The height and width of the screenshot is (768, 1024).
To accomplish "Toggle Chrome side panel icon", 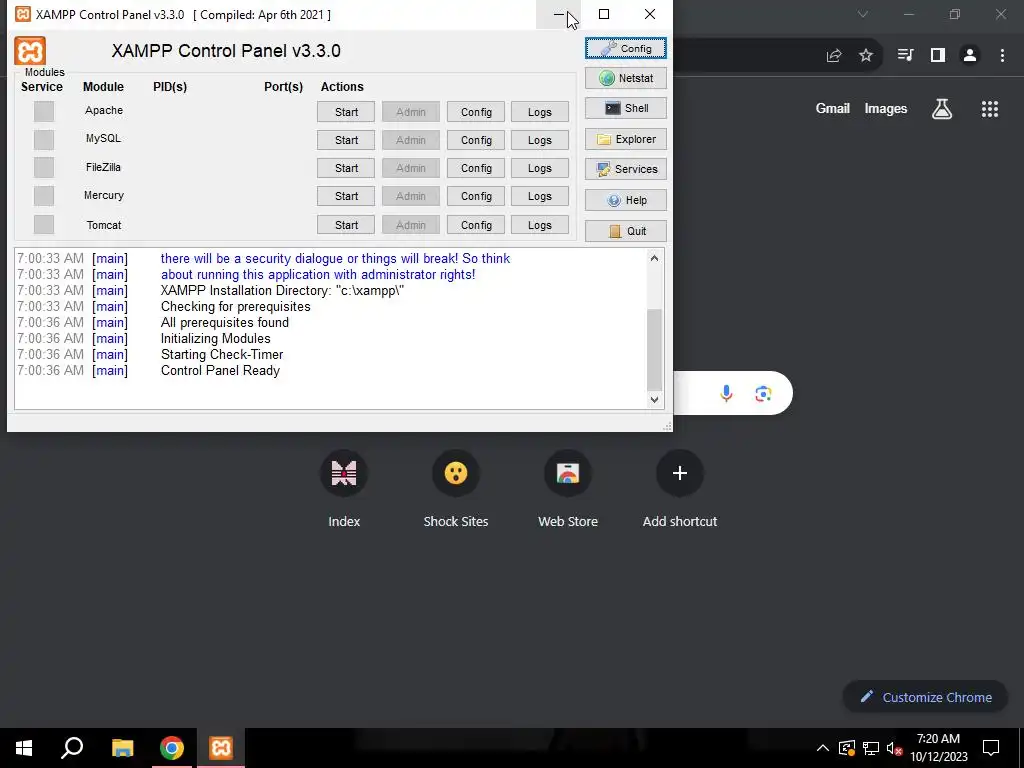I will pos(938,56).
